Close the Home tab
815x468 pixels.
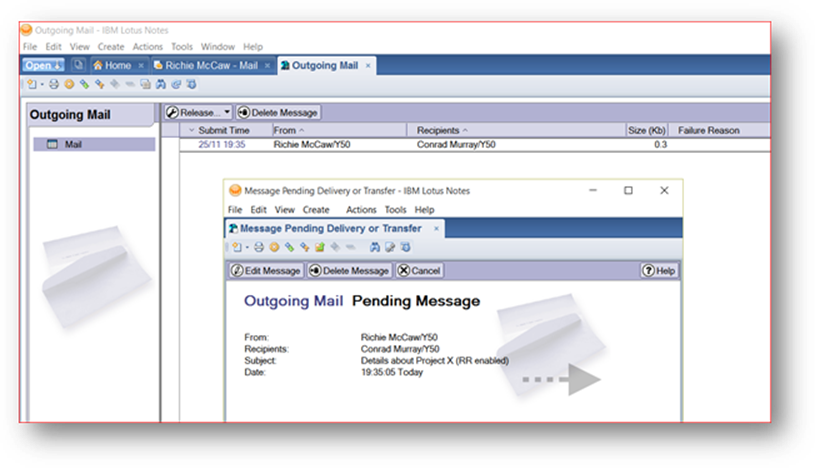[141, 66]
